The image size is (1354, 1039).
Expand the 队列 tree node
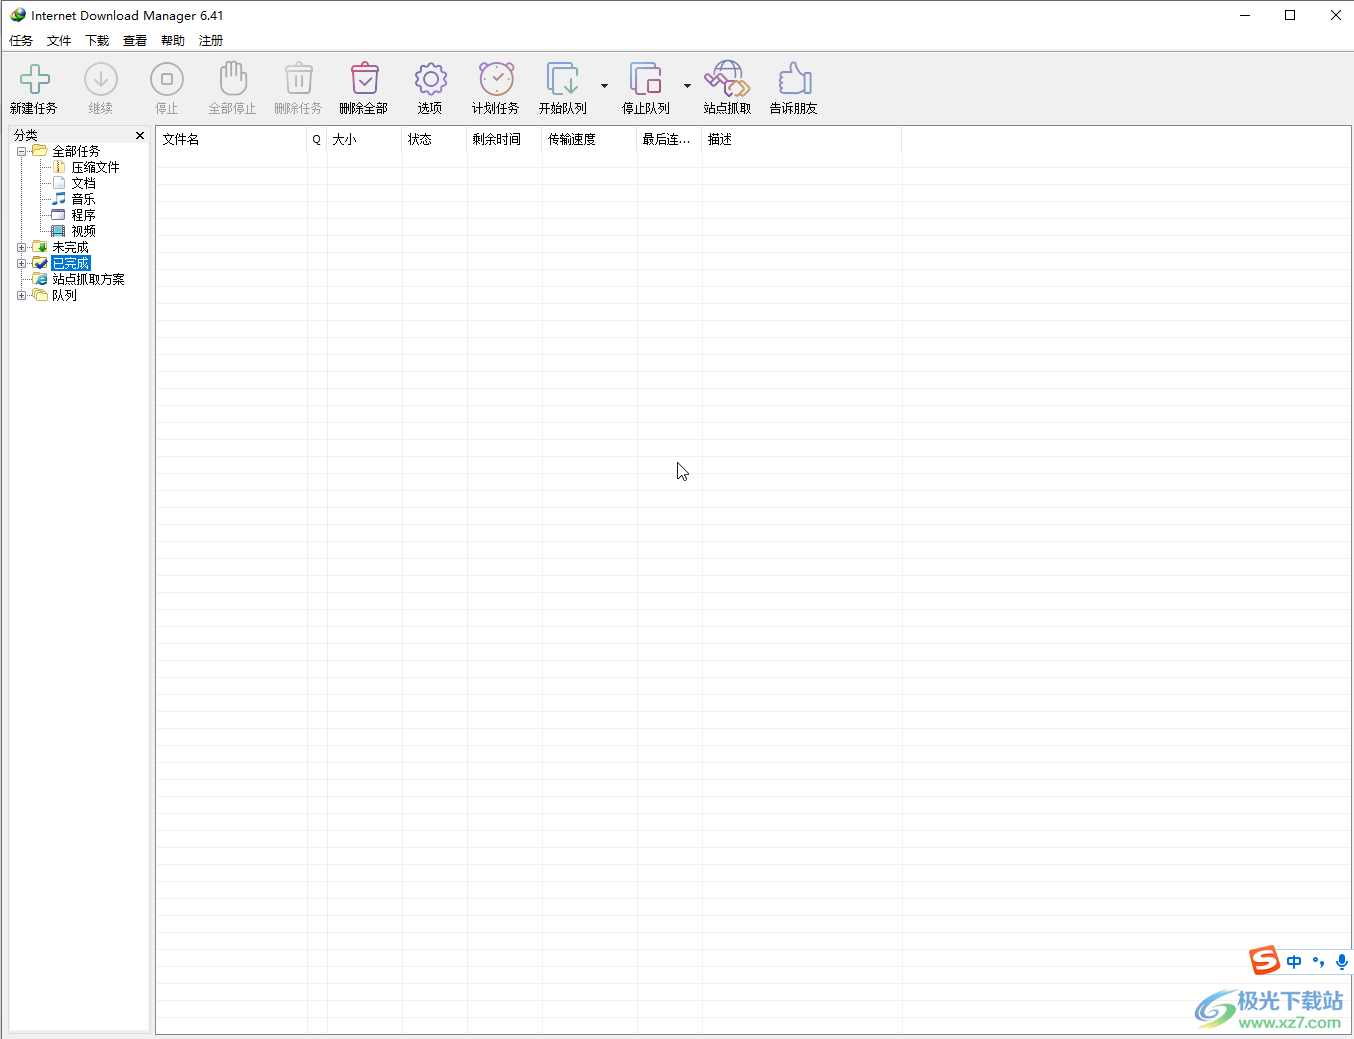pos(21,295)
